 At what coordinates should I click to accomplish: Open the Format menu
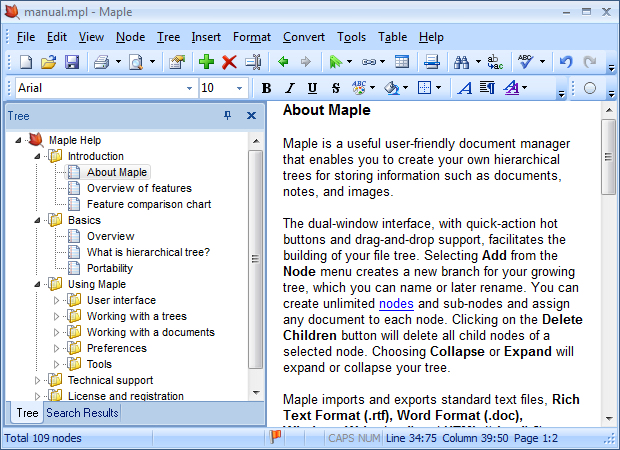click(x=252, y=37)
